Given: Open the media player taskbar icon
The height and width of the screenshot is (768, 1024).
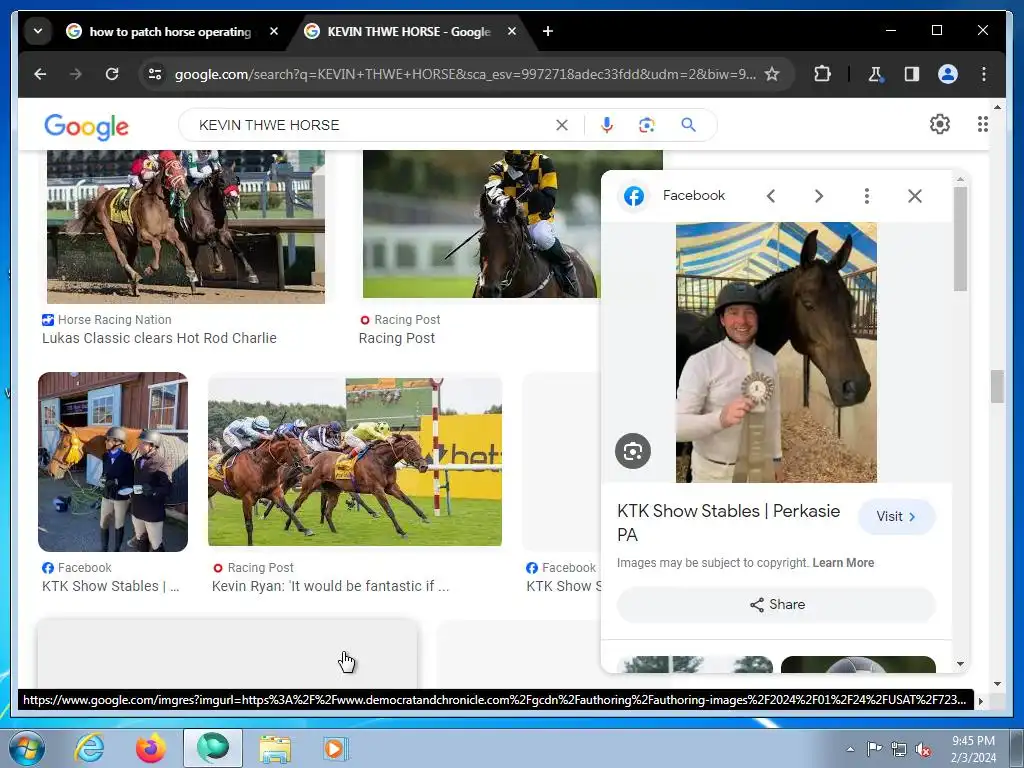Looking at the screenshot, I should (336, 748).
